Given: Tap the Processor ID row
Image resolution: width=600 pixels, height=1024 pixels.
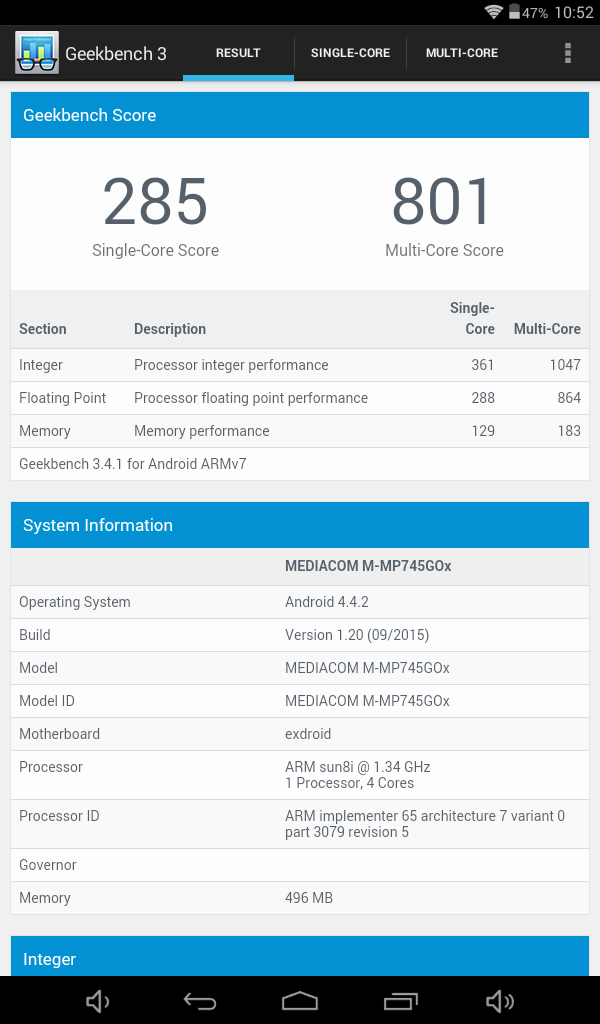Looking at the screenshot, I should (x=300, y=824).
